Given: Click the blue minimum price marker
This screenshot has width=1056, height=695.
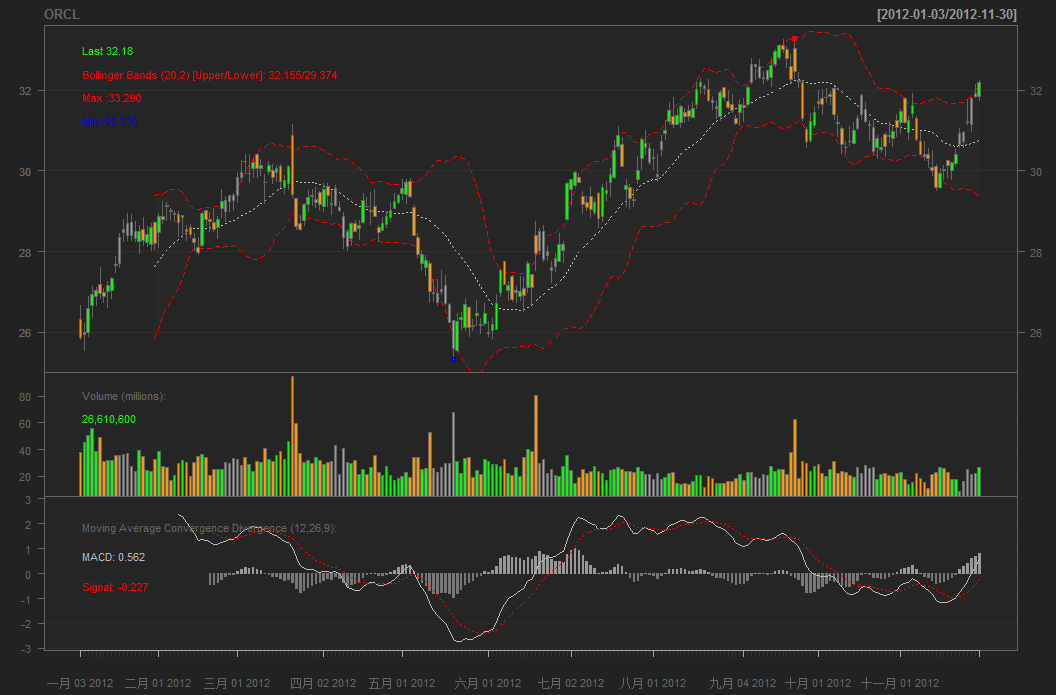Looking at the screenshot, I should point(454,357).
